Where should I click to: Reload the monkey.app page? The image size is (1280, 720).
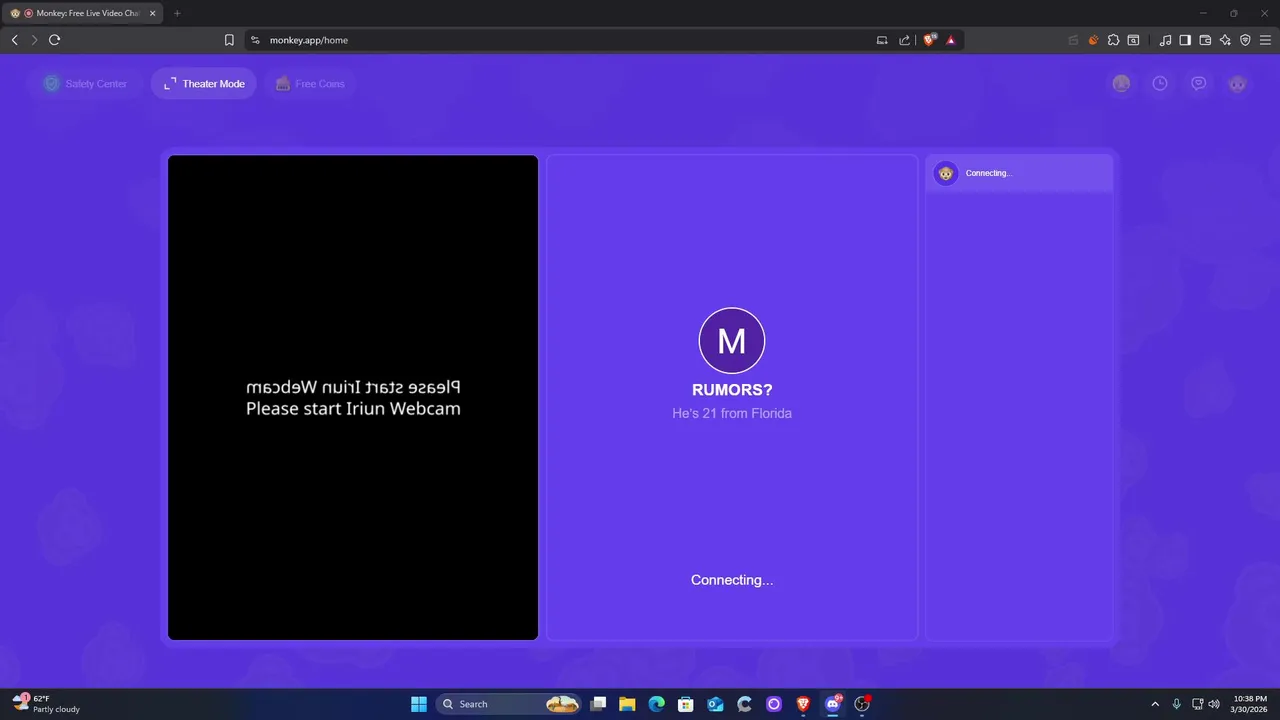[x=55, y=40]
